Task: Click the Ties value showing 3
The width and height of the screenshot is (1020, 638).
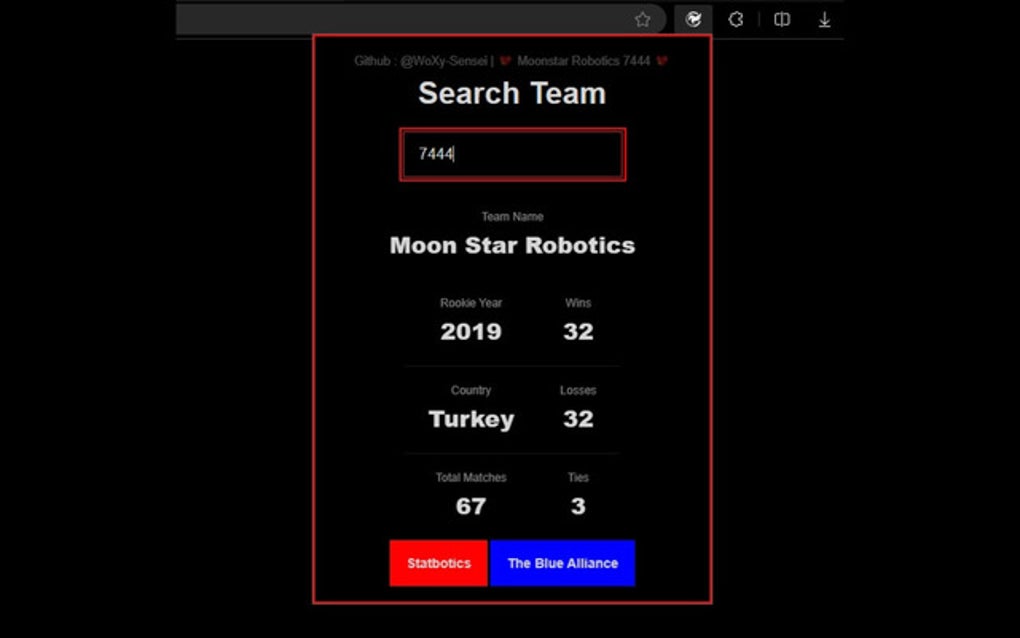Action: (578, 506)
